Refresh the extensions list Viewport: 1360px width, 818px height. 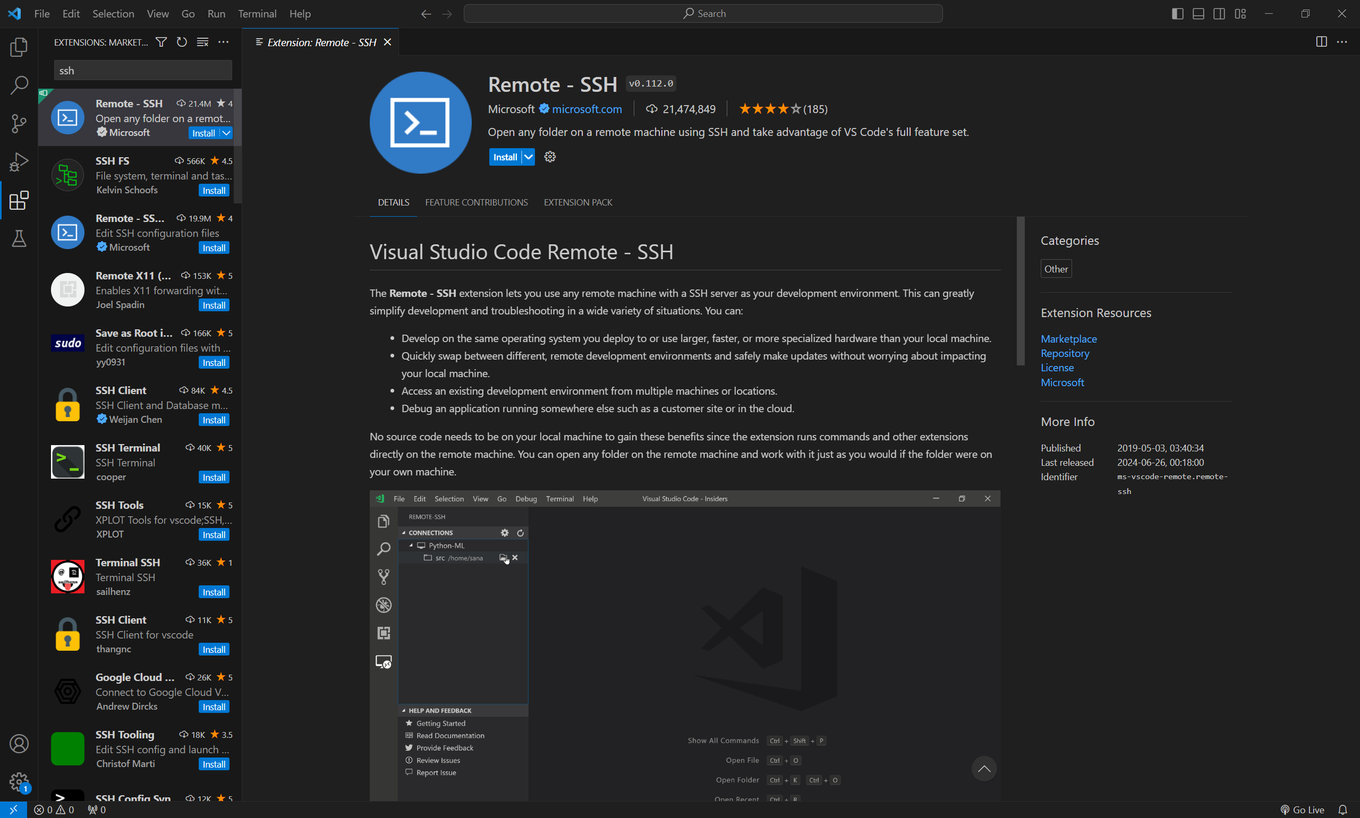[x=182, y=42]
